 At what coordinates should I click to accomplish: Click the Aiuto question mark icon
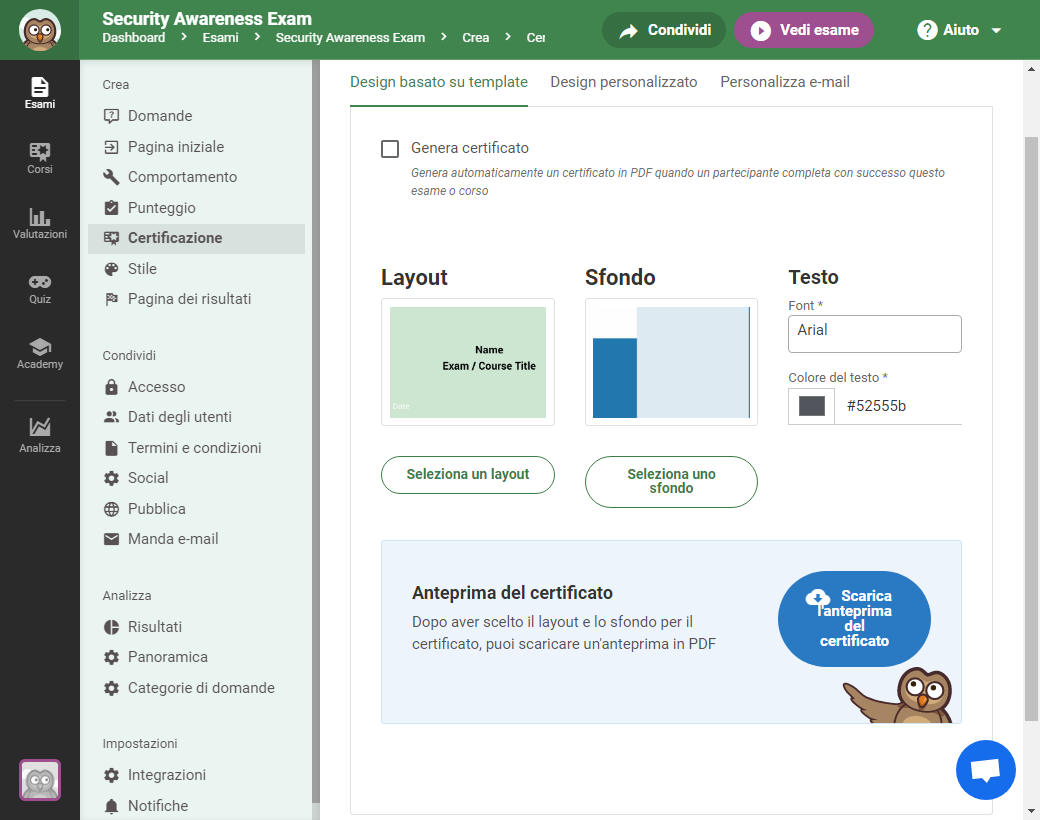(x=927, y=30)
